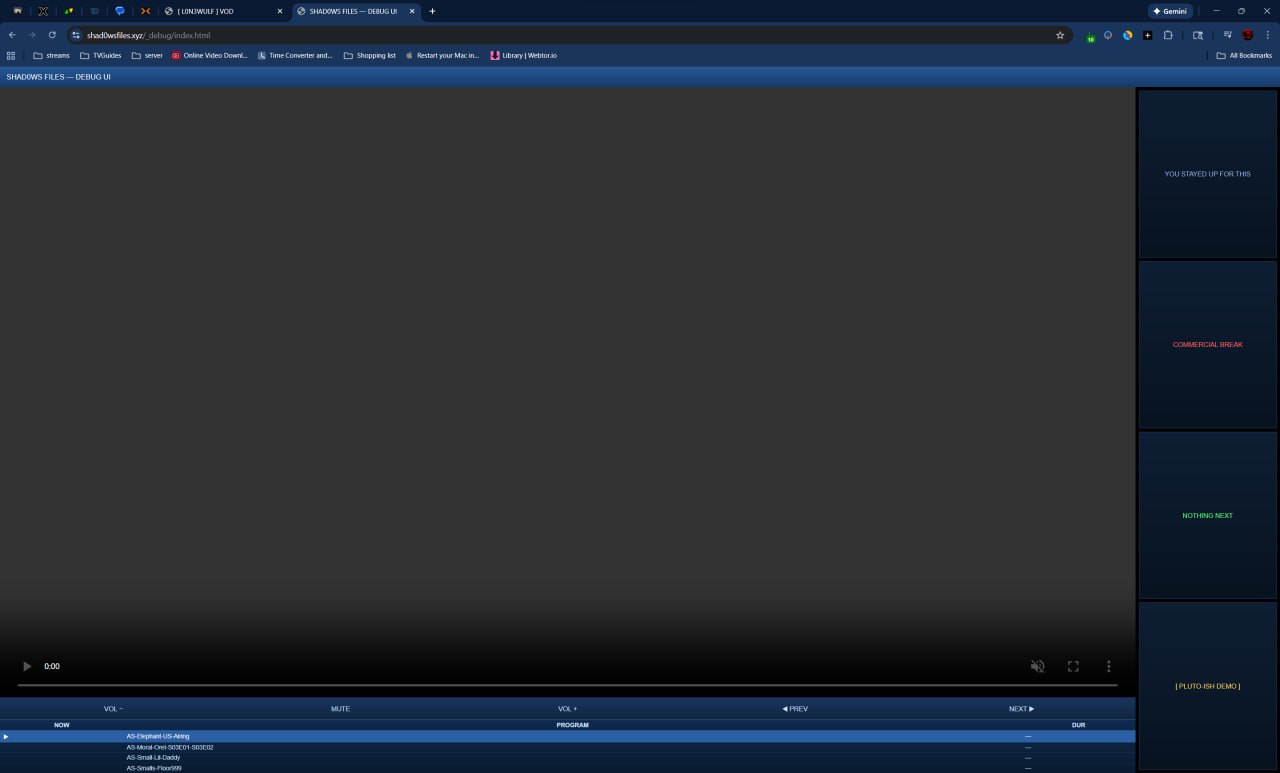Expand the All Bookmarks folder
The width and height of the screenshot is (1280, 773).
pos(1244,56)
